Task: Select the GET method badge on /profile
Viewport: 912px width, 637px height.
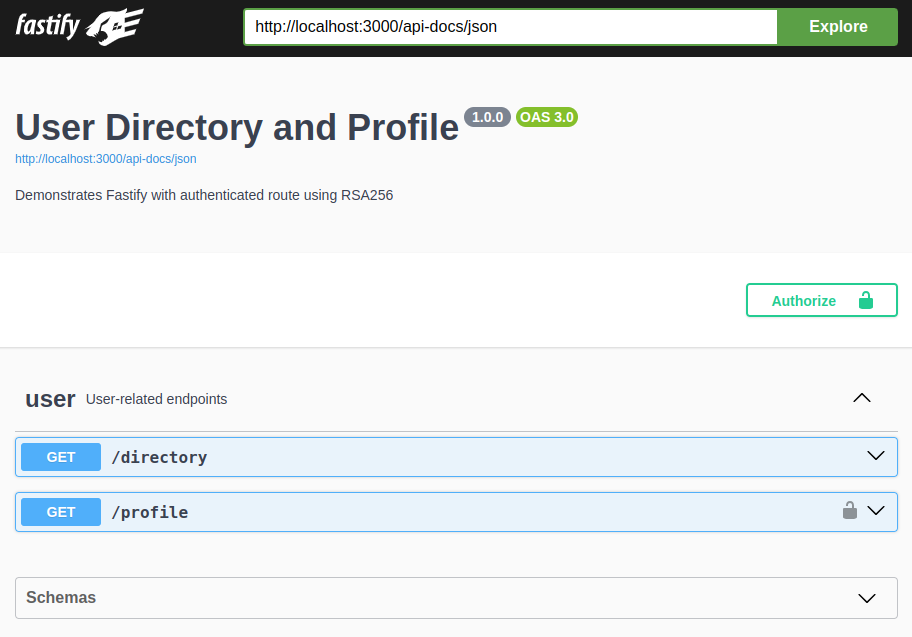Action: point(60,511)
